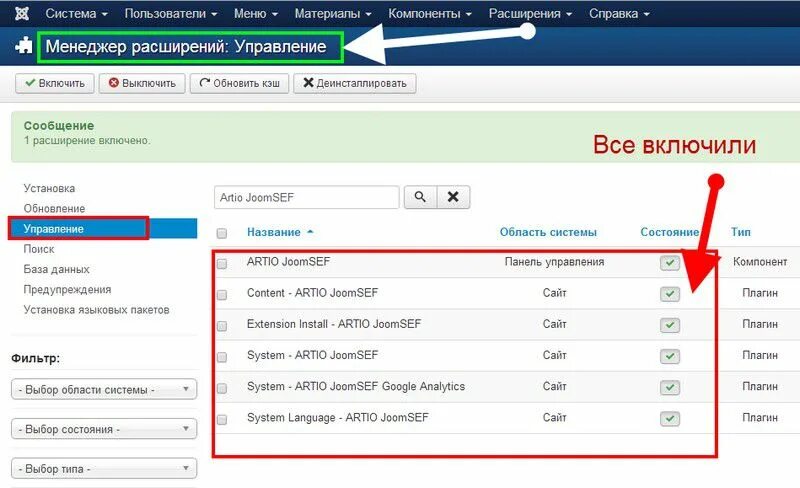The height and width of the screenshot is (488, 800).
Task: Open the Выбор состояния dropdown
Action: [104, 429]
